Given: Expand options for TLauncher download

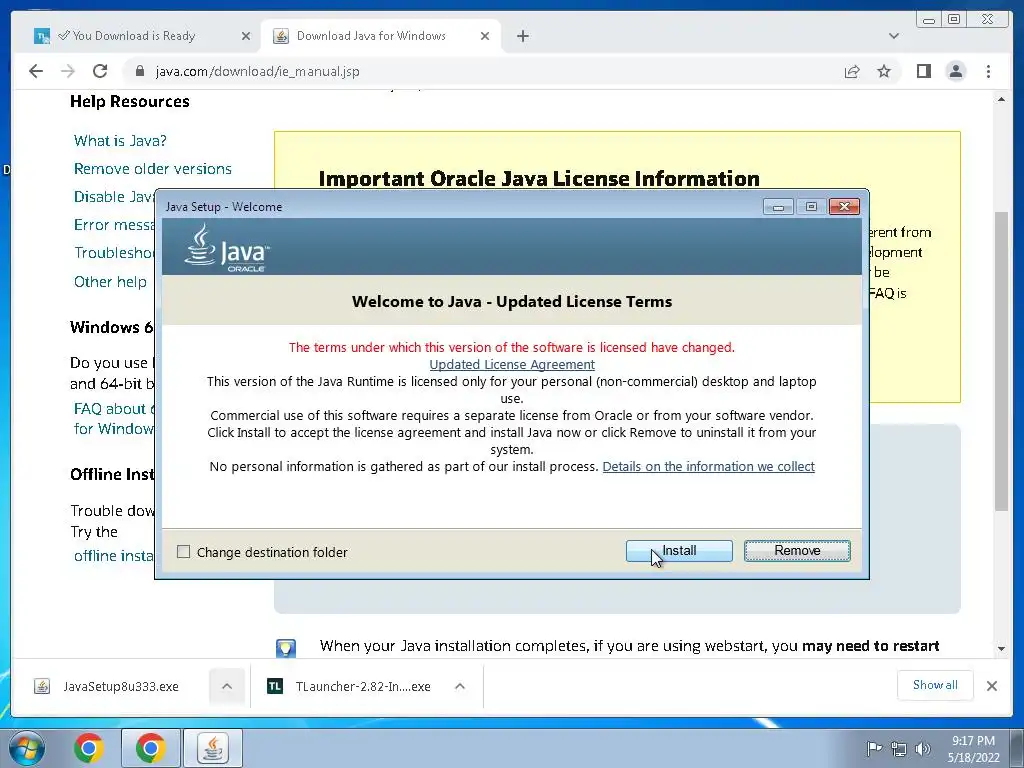Looking at the screenshot, I should (460, 686).
